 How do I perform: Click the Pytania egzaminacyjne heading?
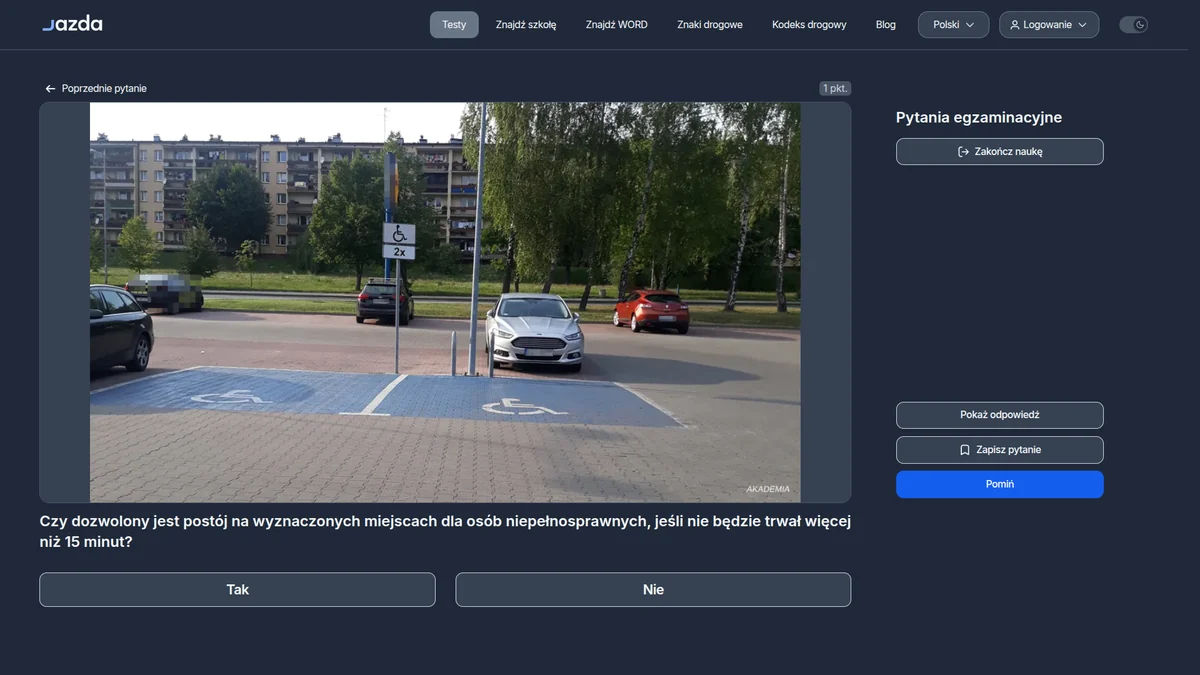[979, 117]
